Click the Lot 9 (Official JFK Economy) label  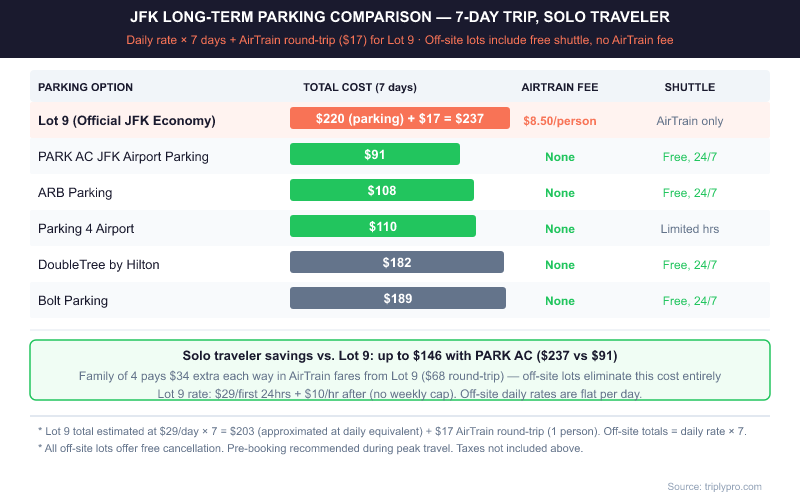(x=127, y=121)
